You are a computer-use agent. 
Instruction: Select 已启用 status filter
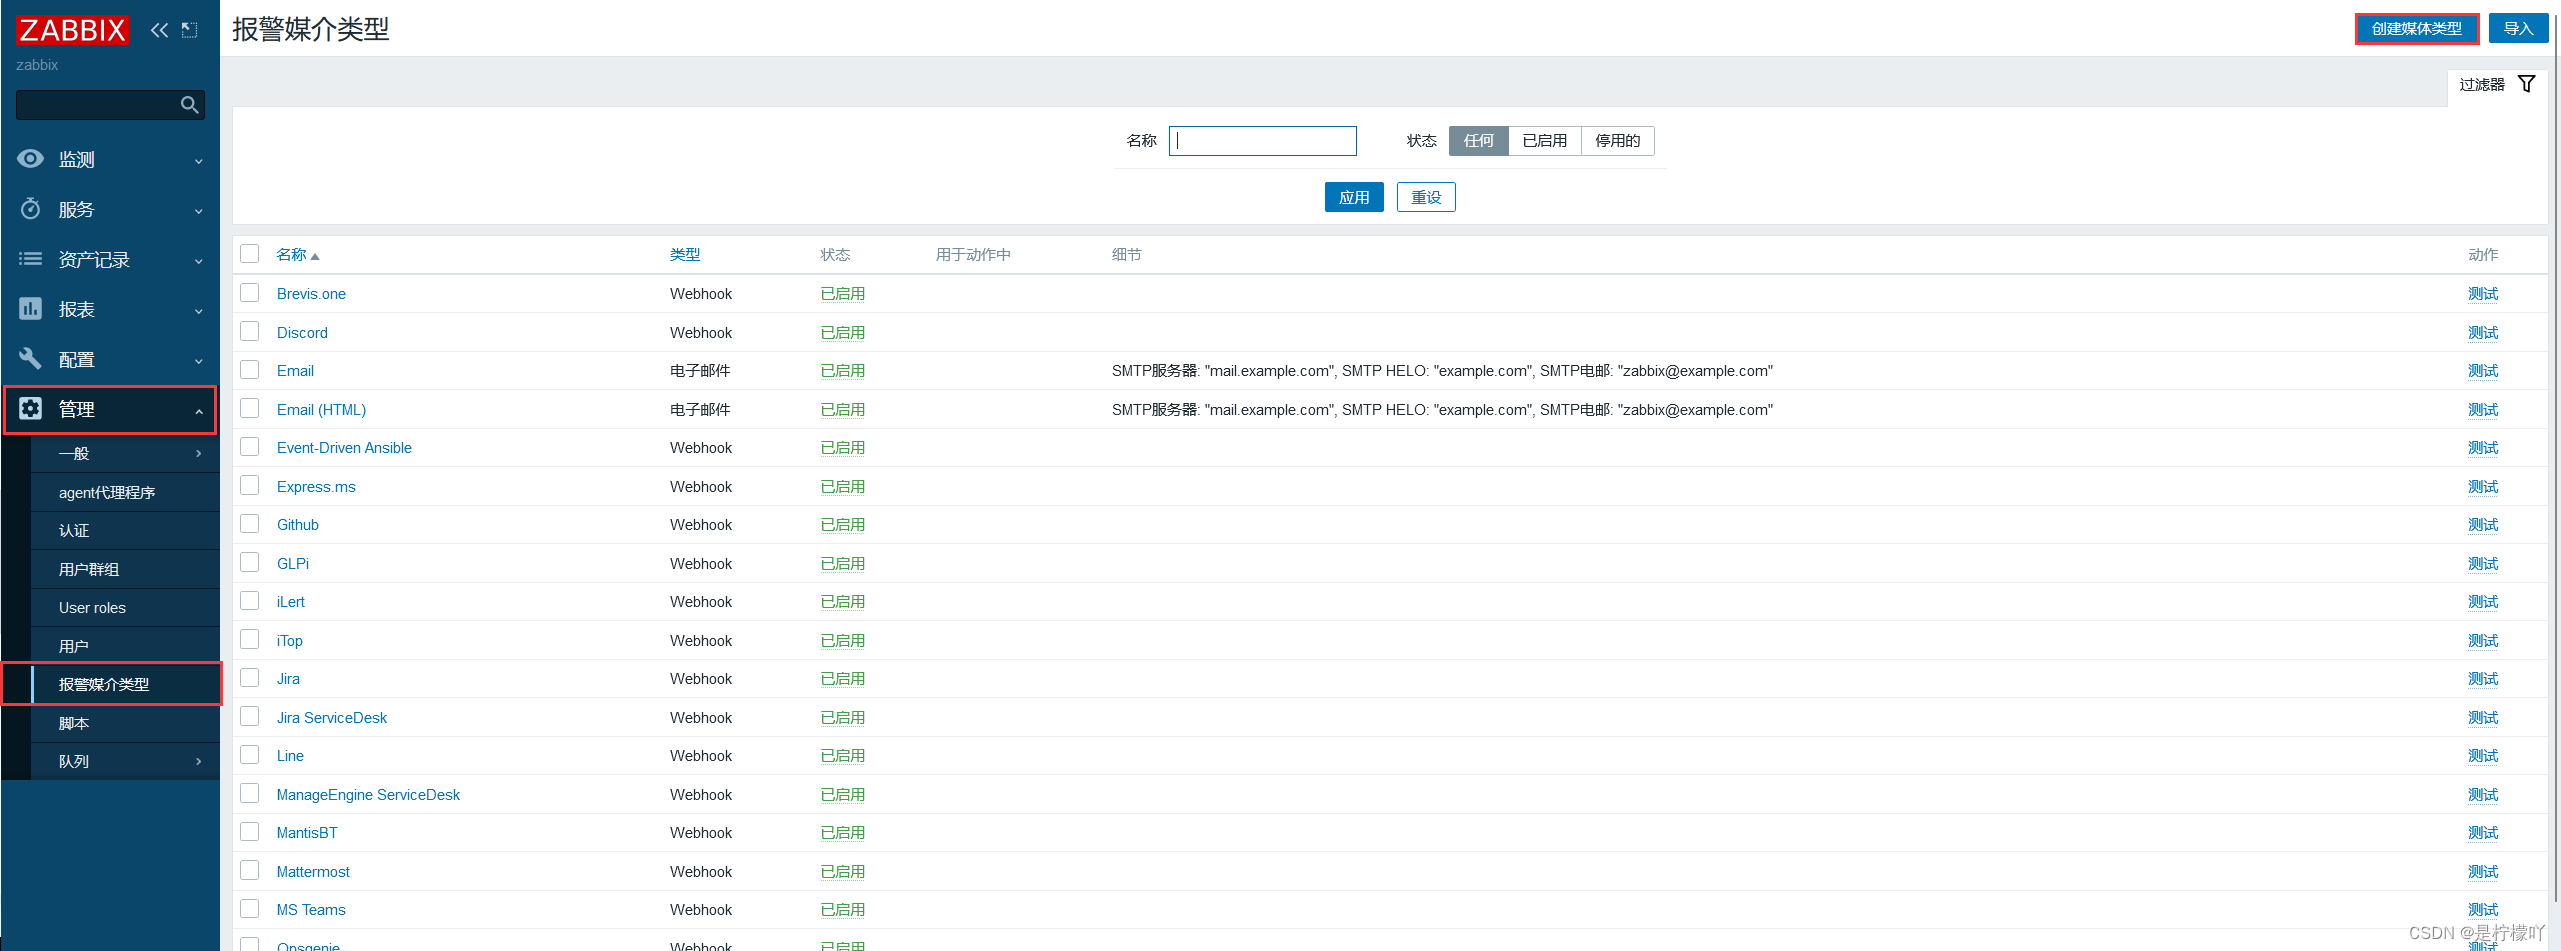[x=1544, y=141]
